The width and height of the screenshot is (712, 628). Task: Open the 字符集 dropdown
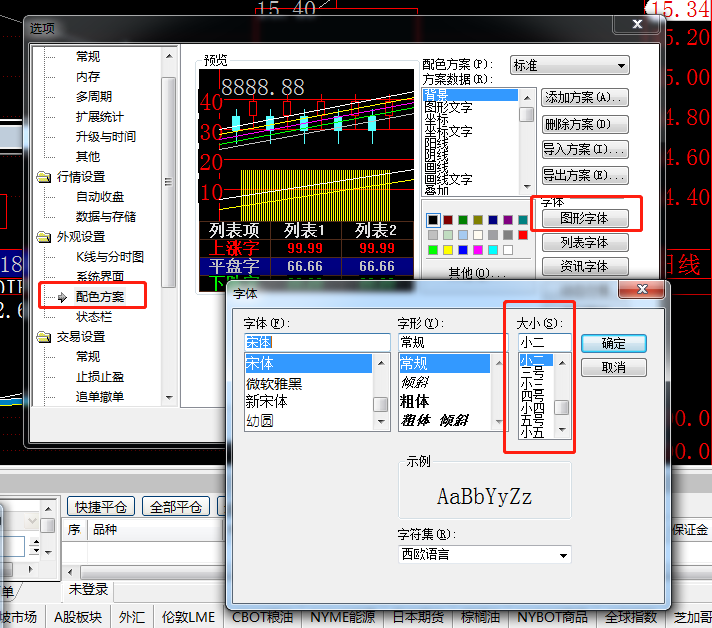point(485,554)
